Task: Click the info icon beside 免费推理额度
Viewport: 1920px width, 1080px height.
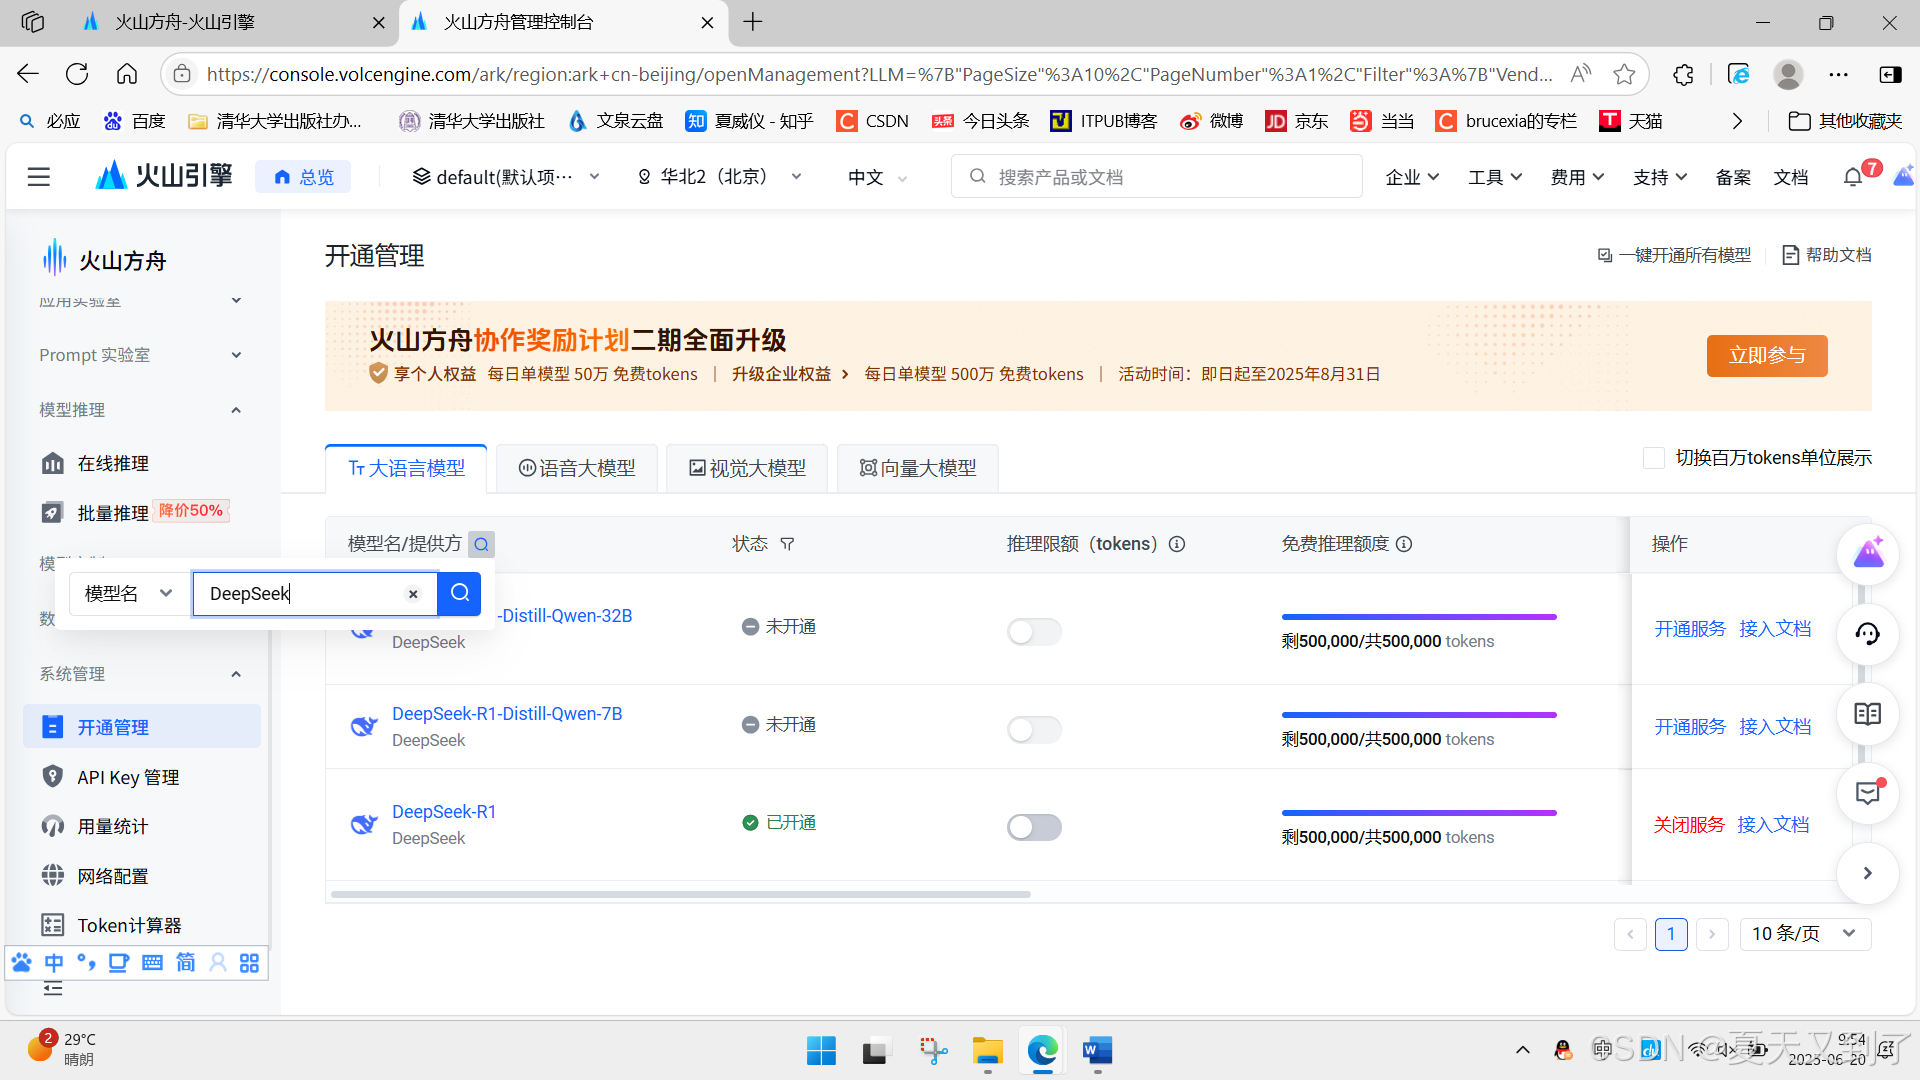Action: click(x=1404, y=544)
